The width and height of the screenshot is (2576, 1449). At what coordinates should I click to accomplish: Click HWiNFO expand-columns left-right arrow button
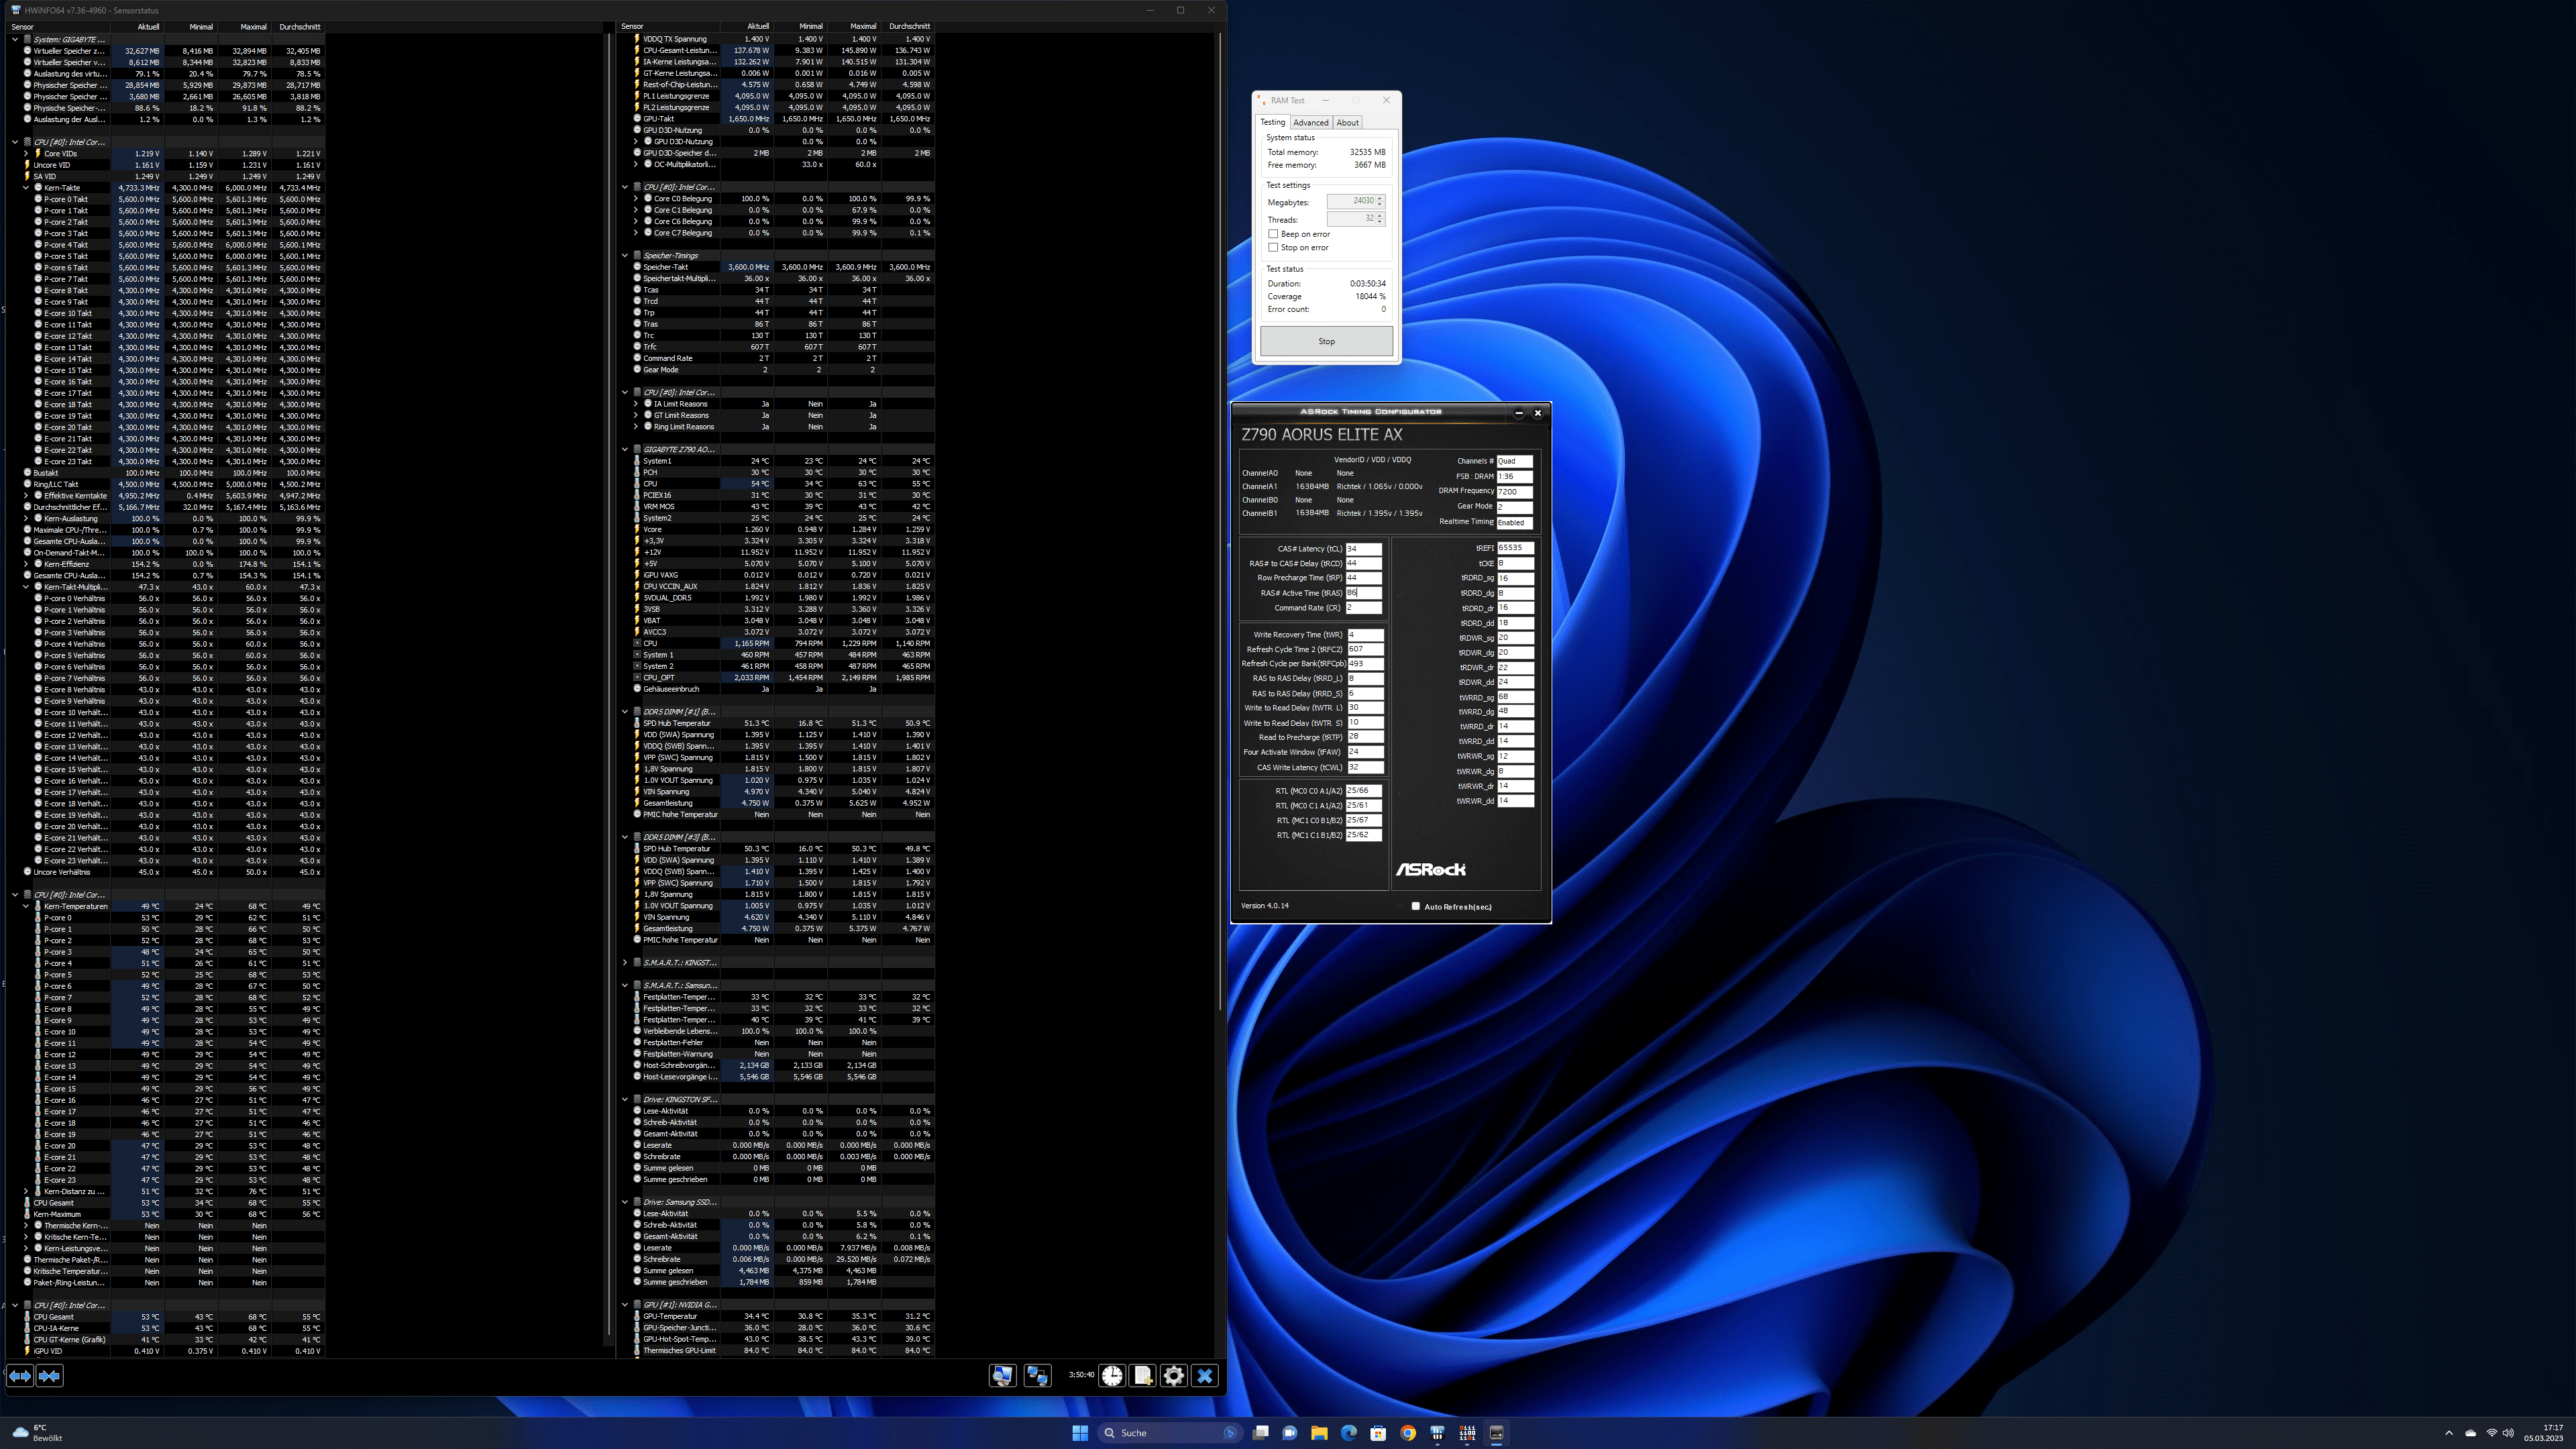click(x=20, y=1376)
